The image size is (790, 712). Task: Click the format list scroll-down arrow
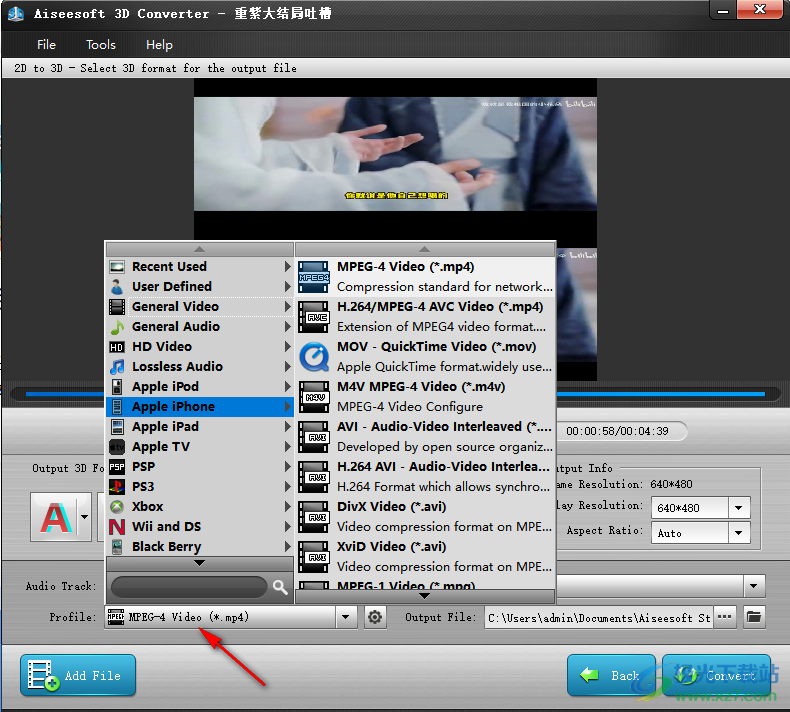[x=425, y=596]
